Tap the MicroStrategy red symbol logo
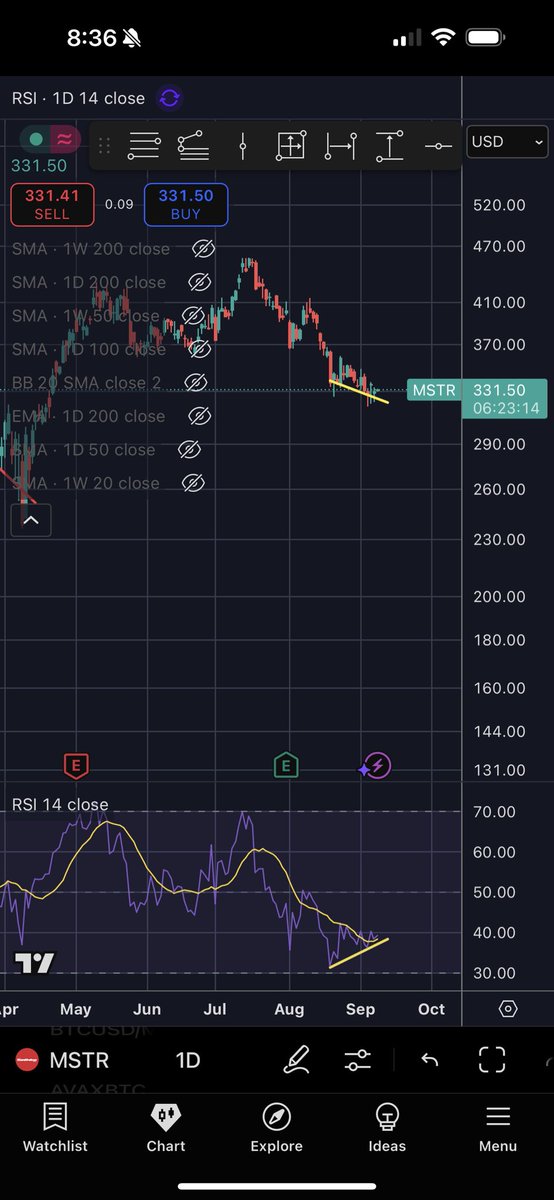 tap(26, 1059)
